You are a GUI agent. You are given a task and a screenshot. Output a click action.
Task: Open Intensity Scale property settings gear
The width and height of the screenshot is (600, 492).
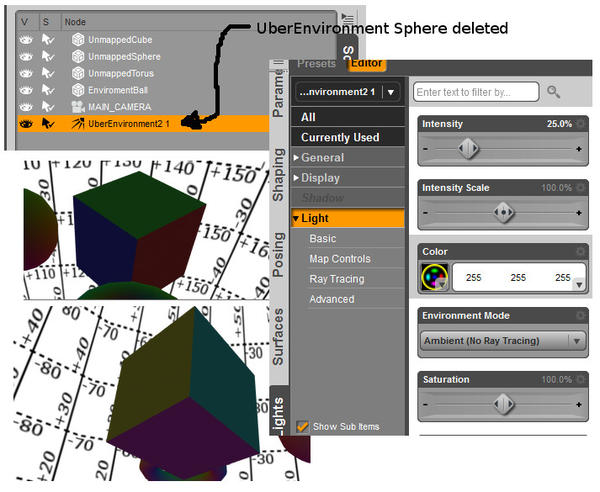pyautogui.click(x=581, y=187)
